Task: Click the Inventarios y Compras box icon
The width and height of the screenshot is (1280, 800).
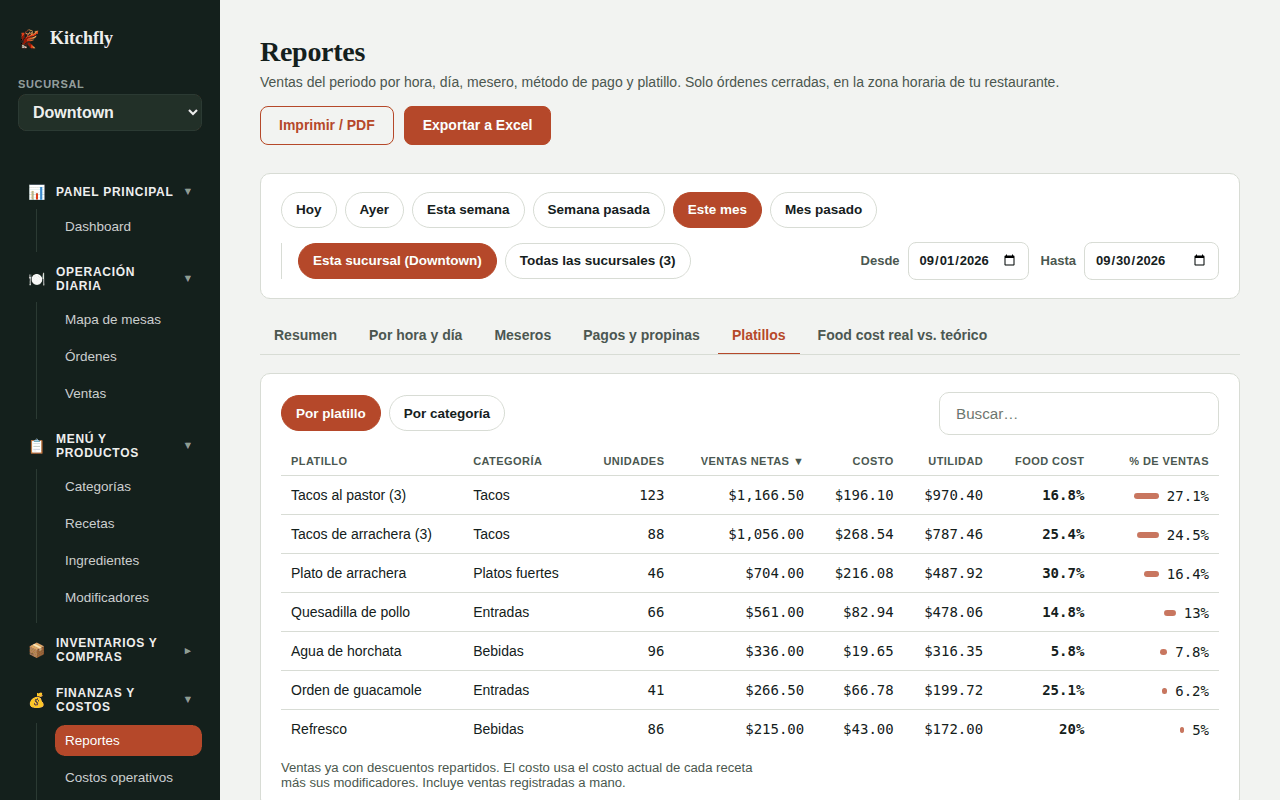Action: pos(37,650)
